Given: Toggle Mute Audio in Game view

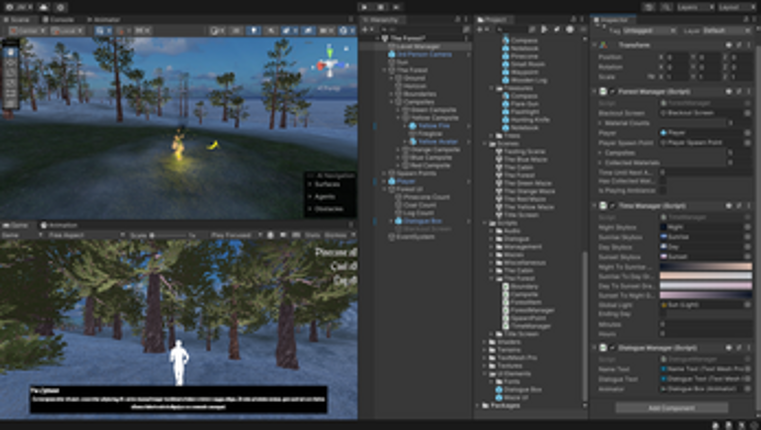Looking at the screenshot, I should tap(283, 235).
